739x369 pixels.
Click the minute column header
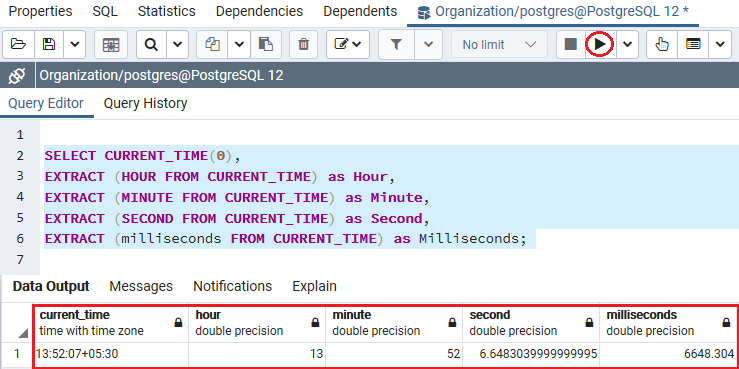394,323
